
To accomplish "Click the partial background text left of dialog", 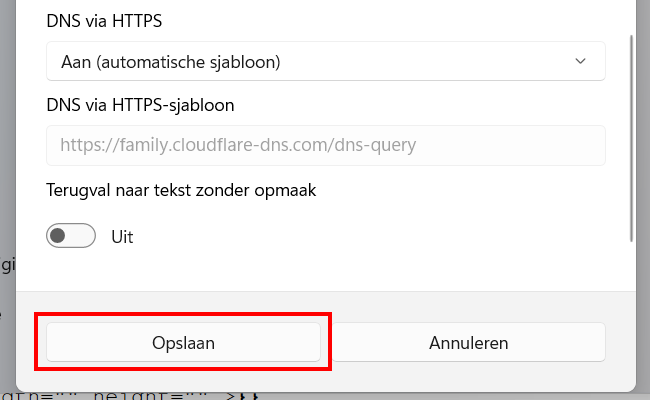I will click(x=7, y=264).
